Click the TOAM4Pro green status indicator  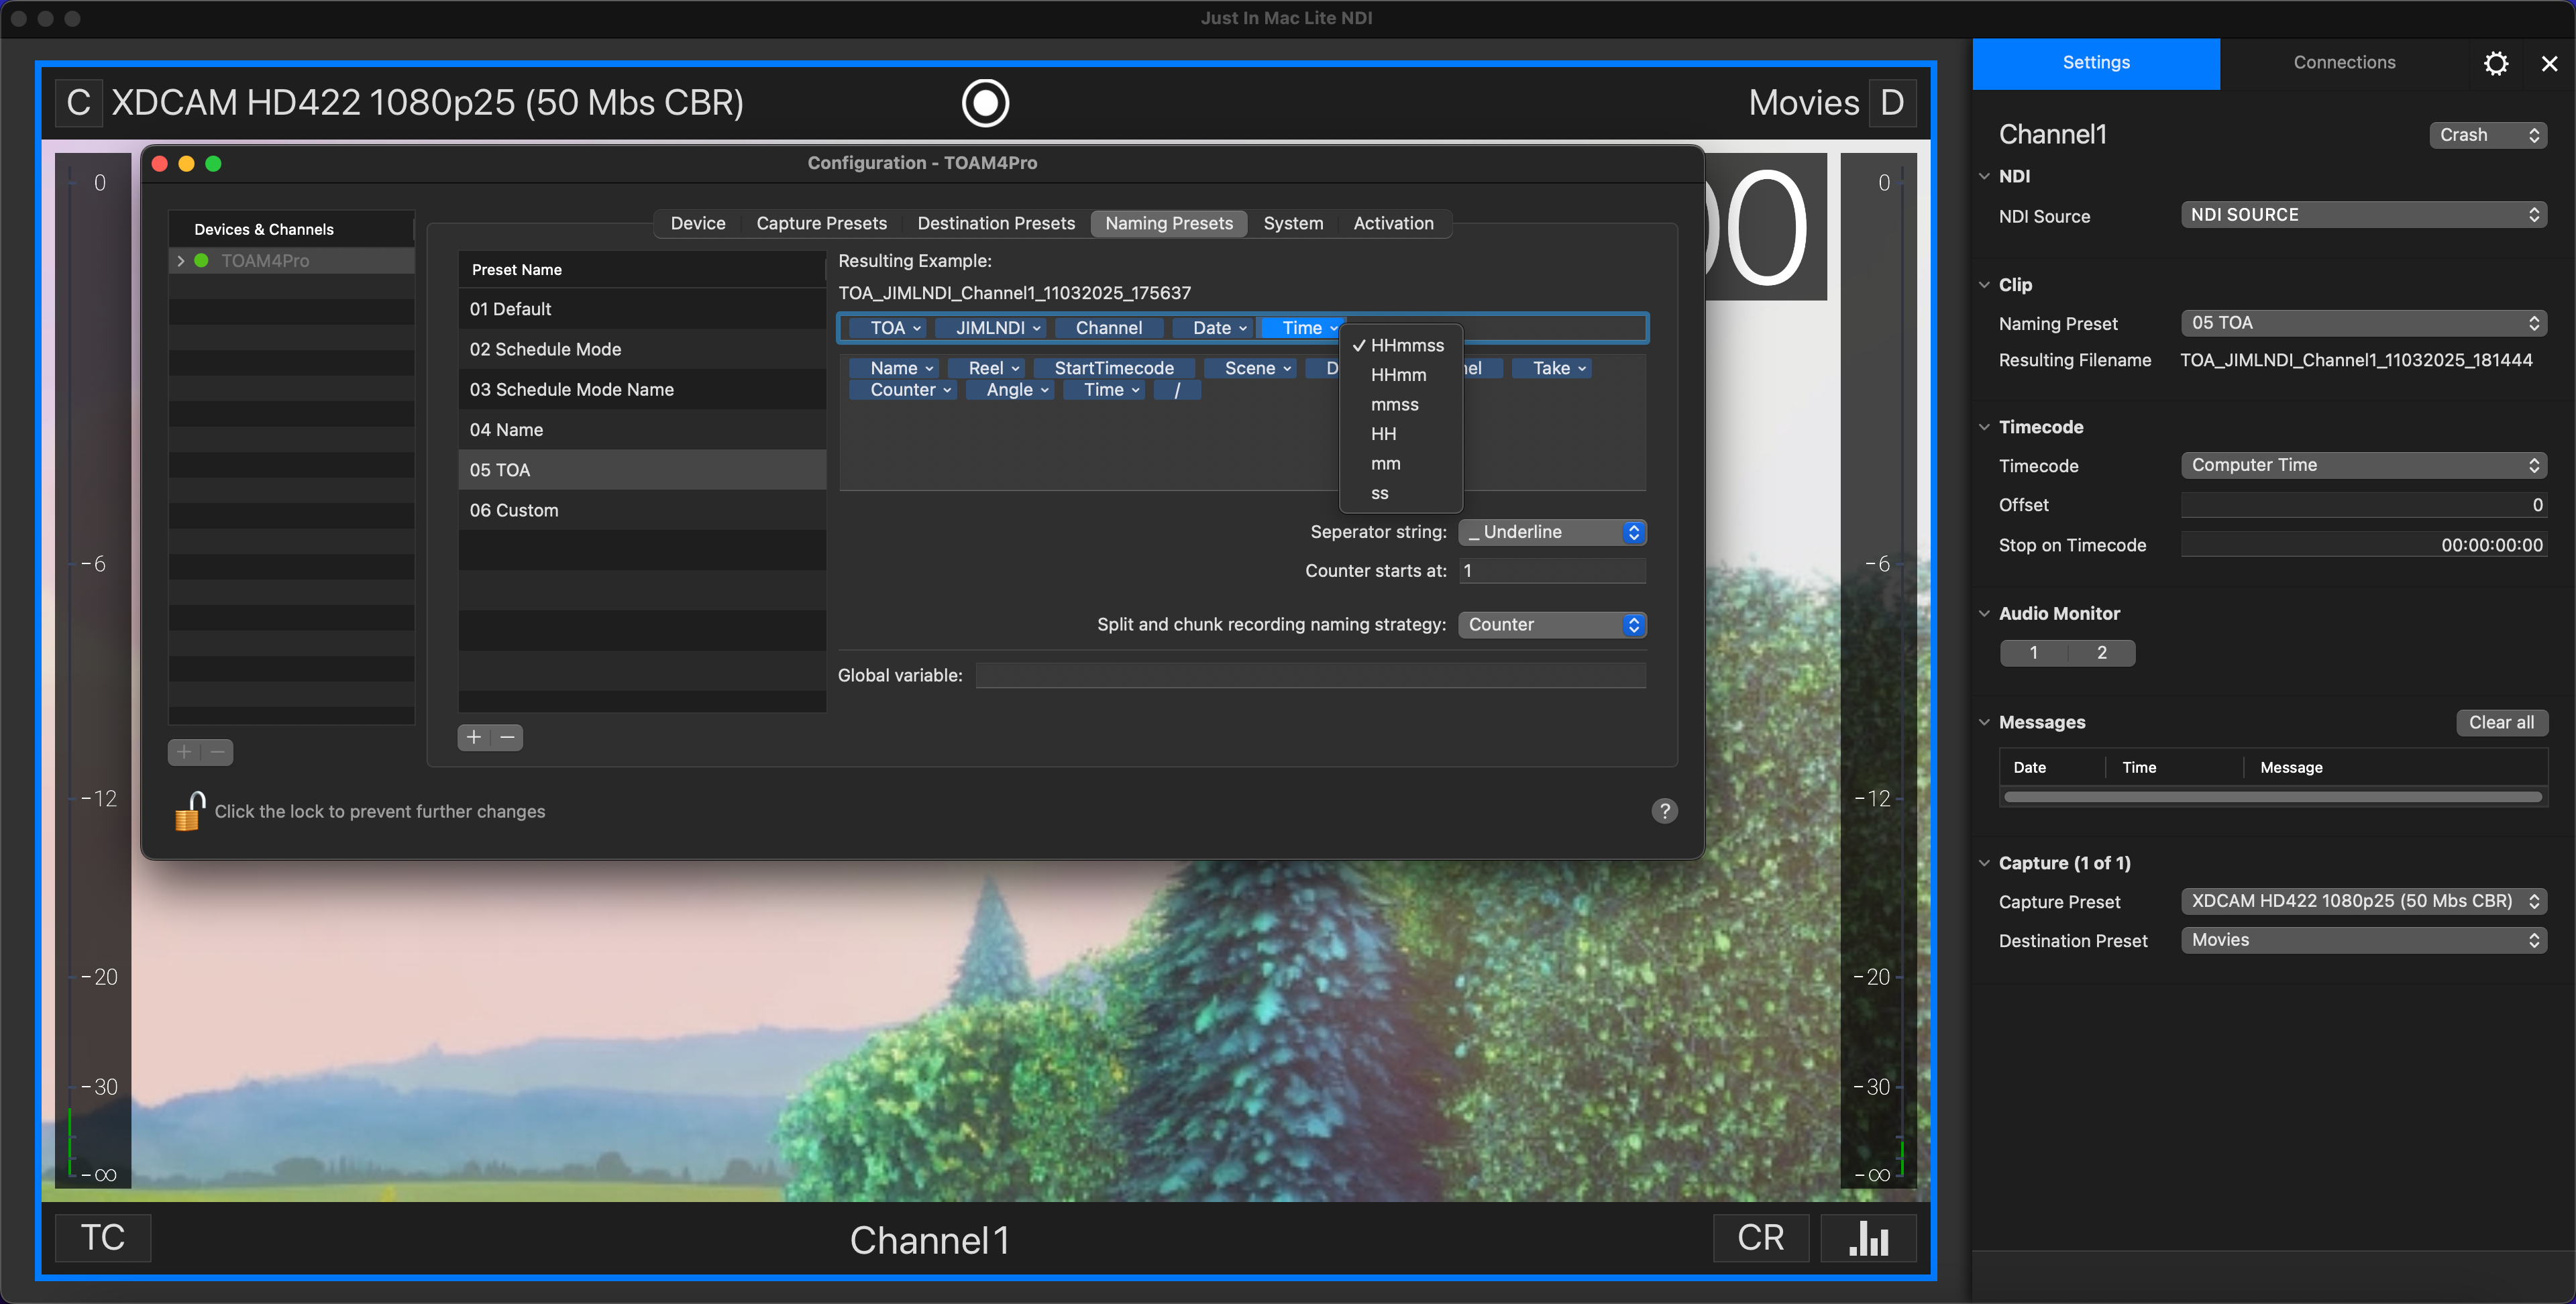point(201,261)
